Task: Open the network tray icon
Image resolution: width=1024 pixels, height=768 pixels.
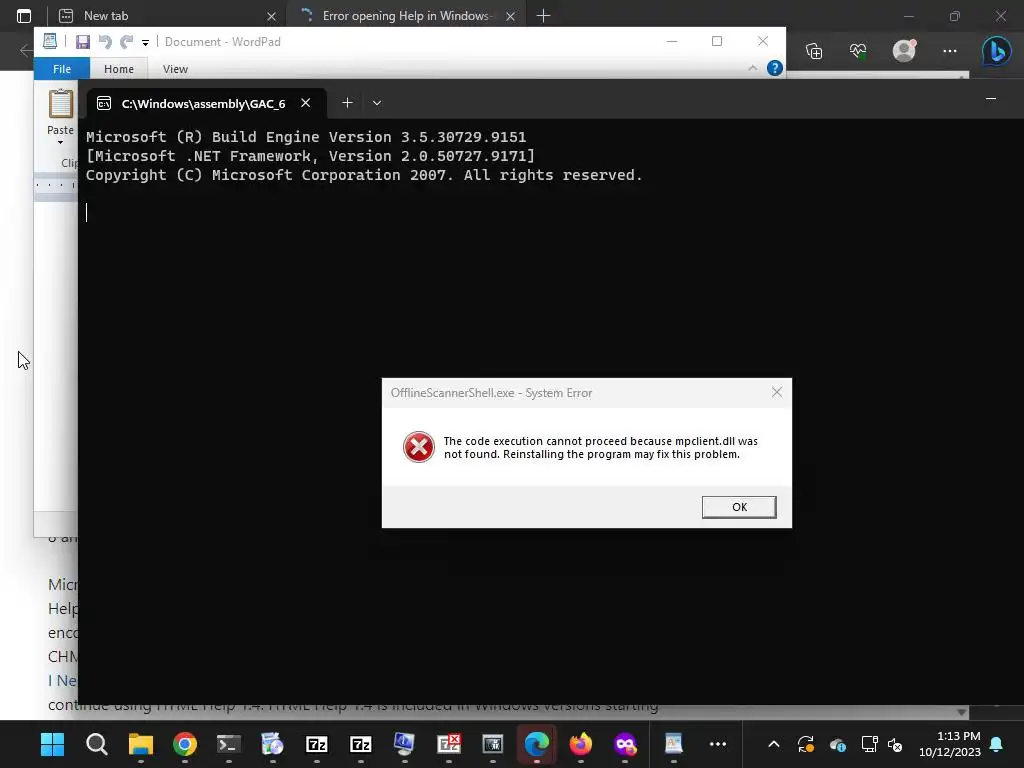Action: coord(869,744)
